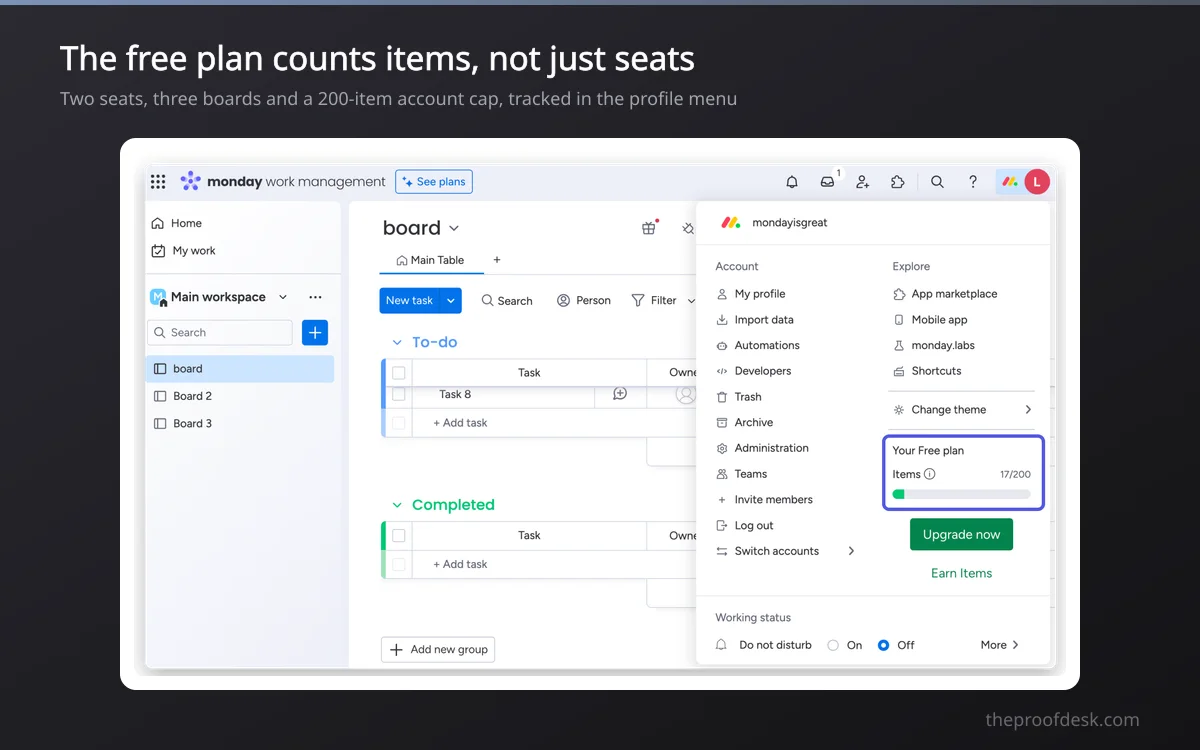Viewport: 1200px width, 750px height.
Task: Open Automations in account menu
Action: pos(758,345)
